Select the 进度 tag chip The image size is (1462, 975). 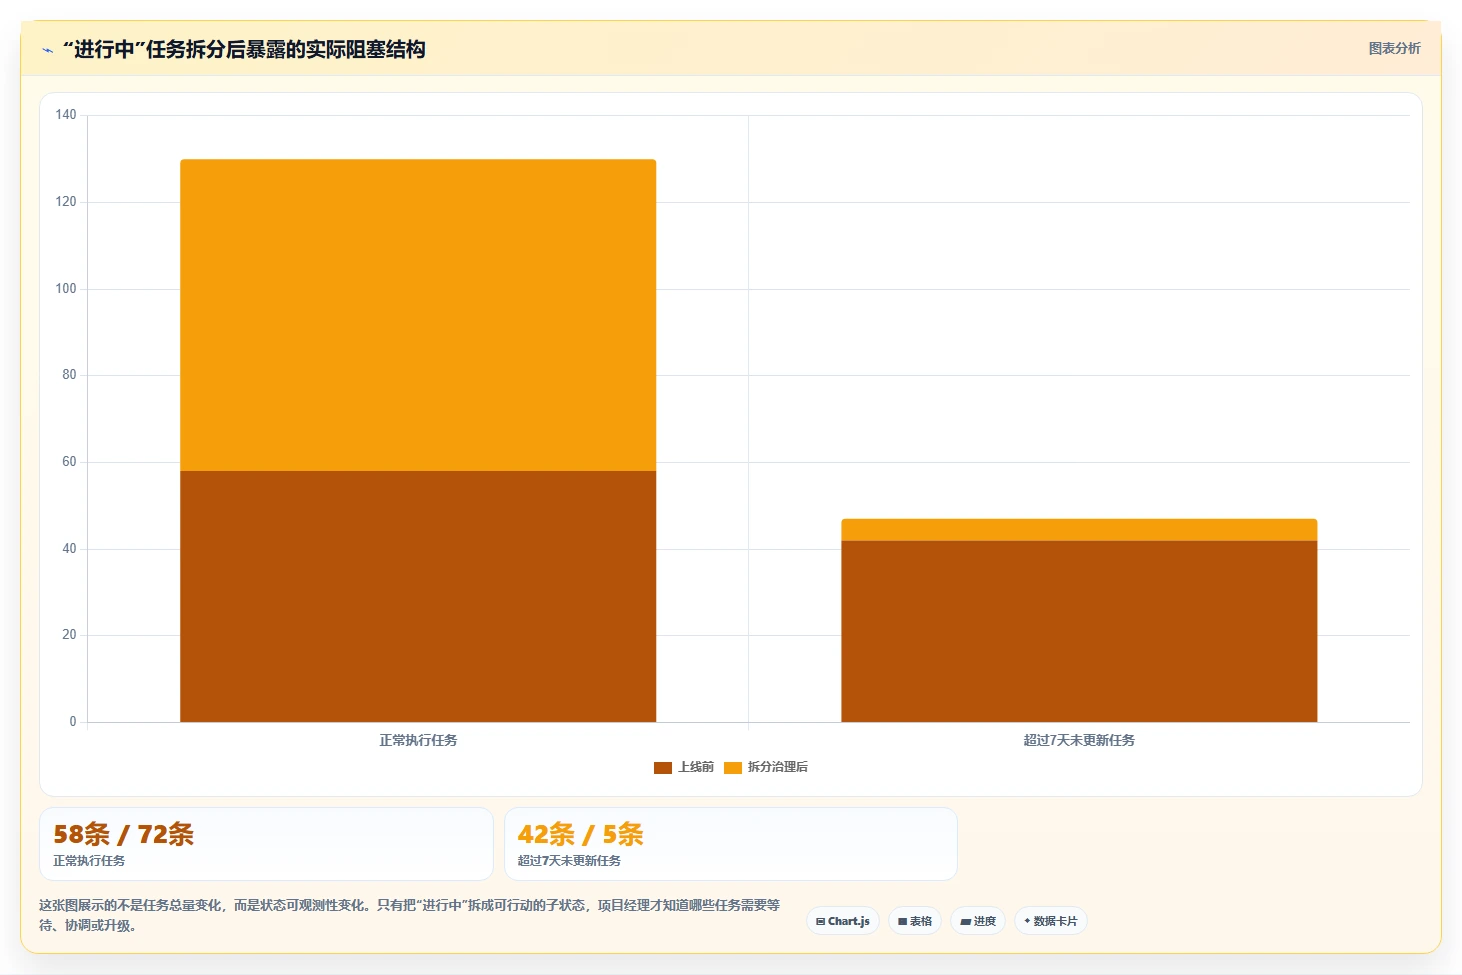pyautogui.click(x=978, y=921)
